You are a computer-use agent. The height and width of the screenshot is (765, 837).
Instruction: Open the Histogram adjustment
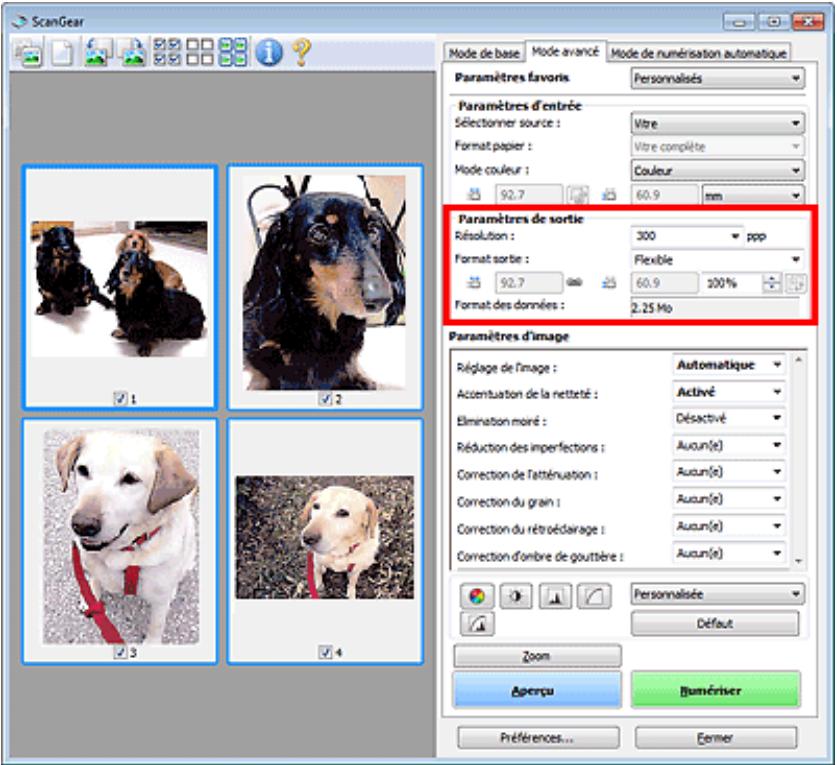click(x=555, y=596)
